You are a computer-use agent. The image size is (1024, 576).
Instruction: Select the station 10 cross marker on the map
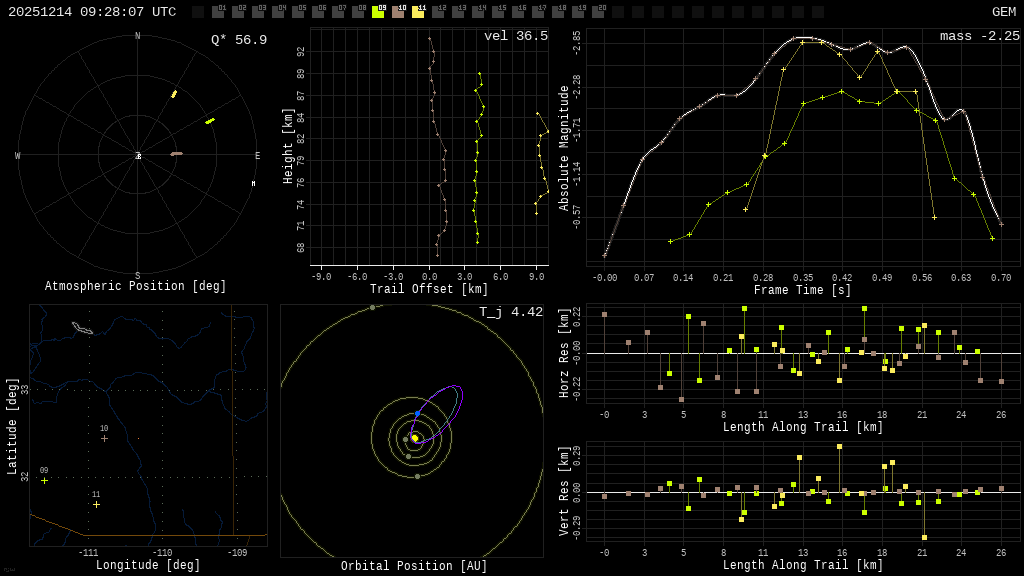(104, 438)
